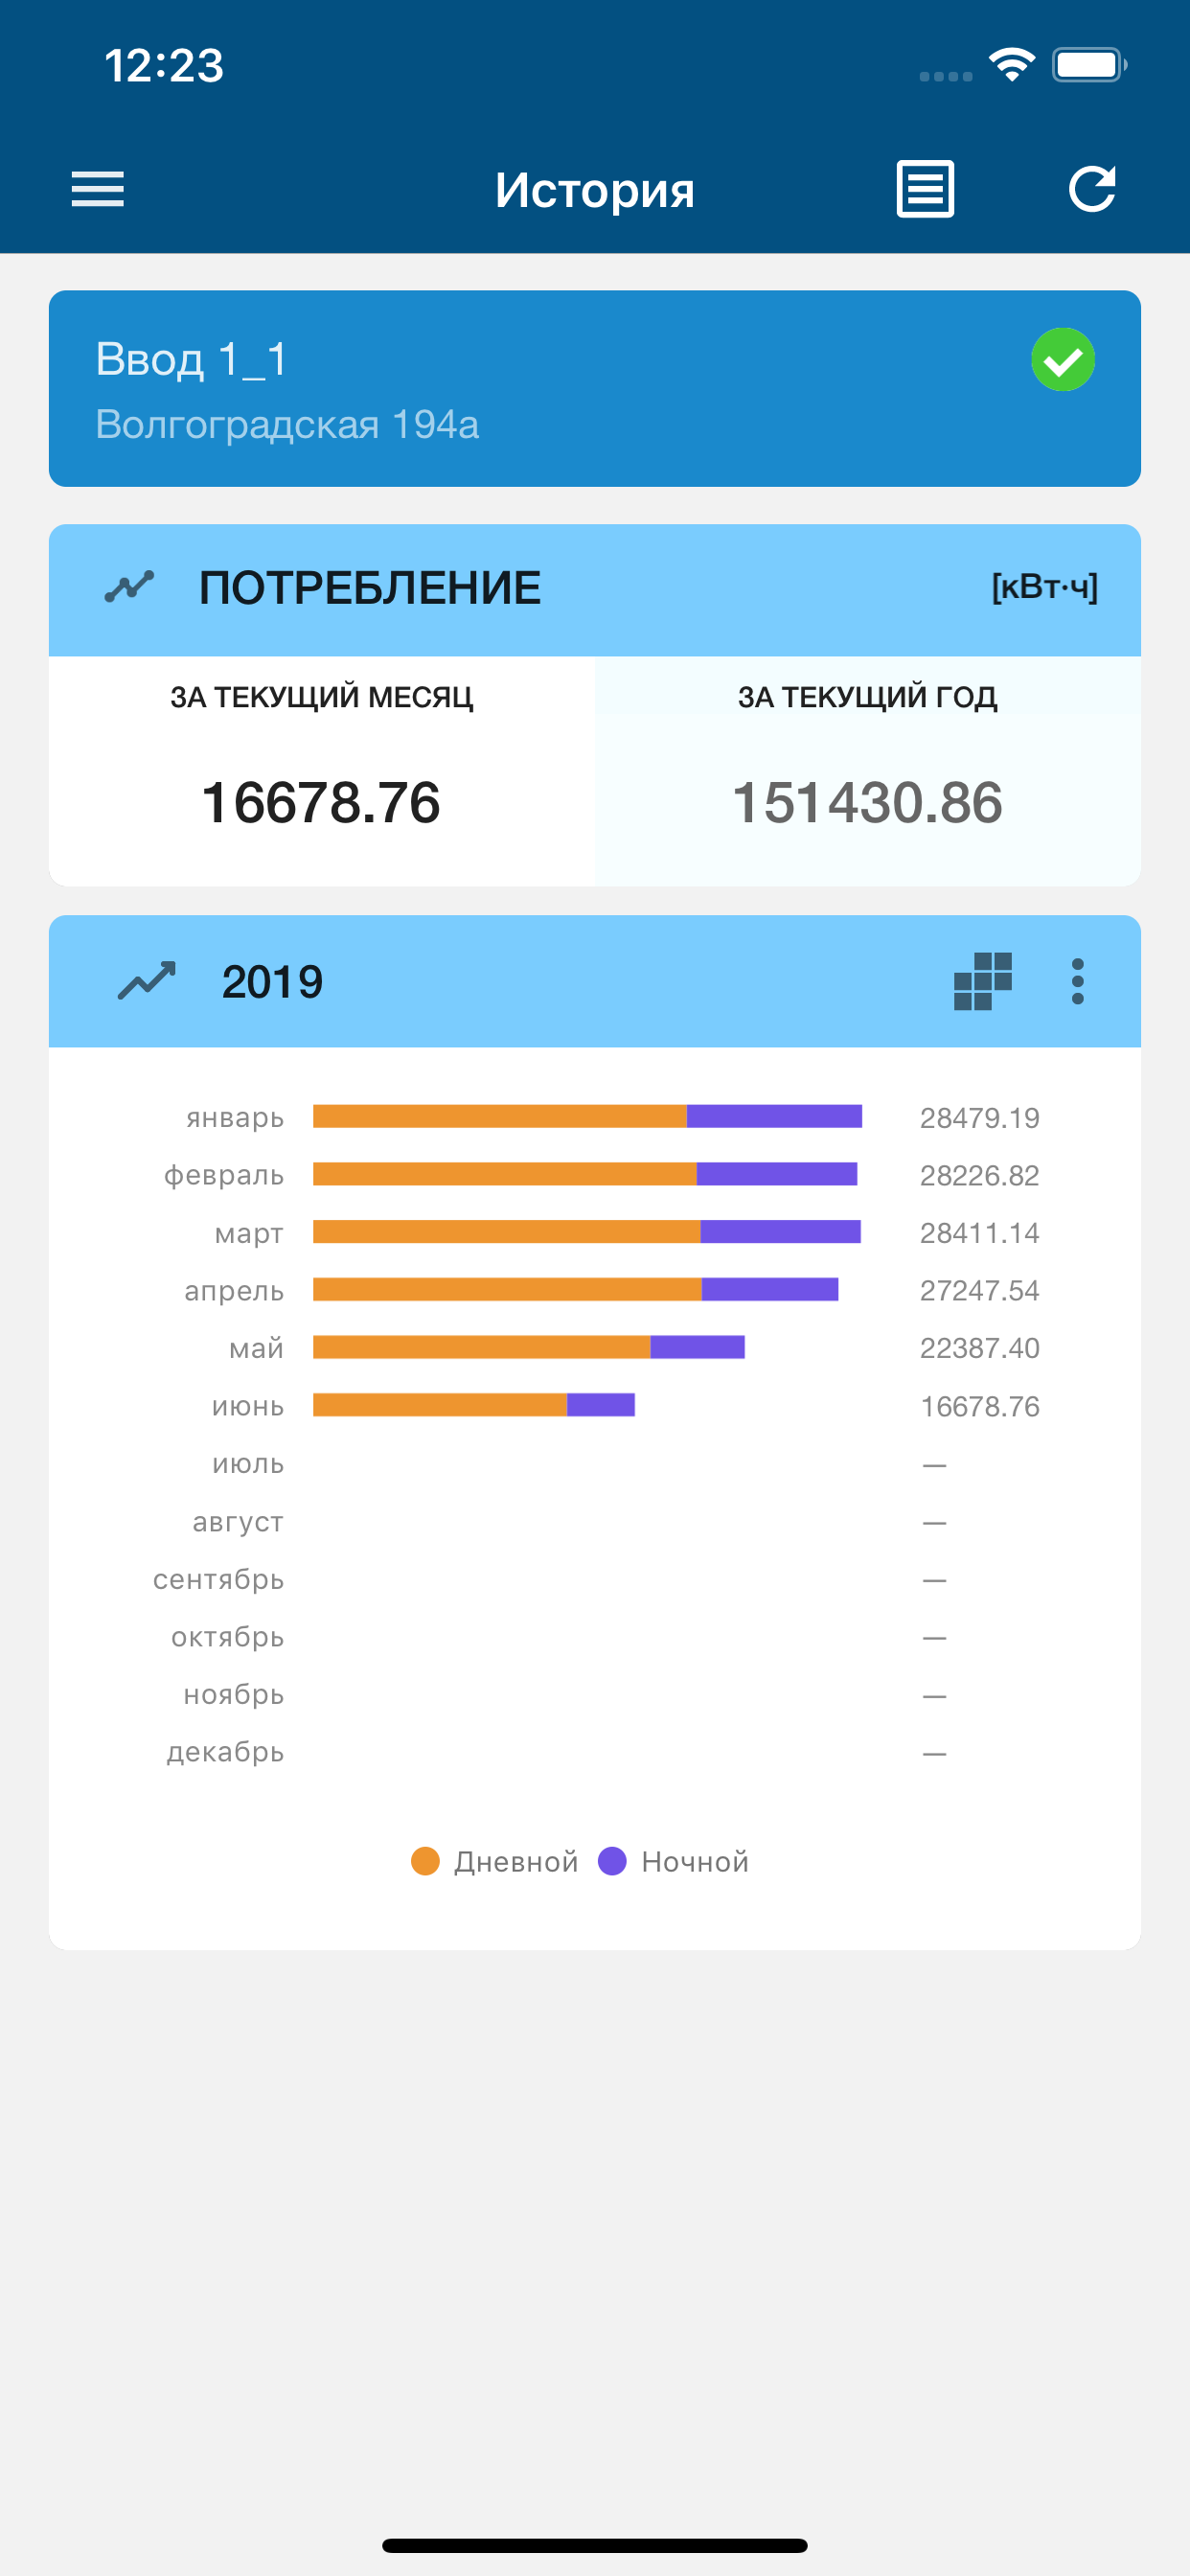
Task: Tap the 12:23 clock in status bar
Action: (x=164, y=66)
